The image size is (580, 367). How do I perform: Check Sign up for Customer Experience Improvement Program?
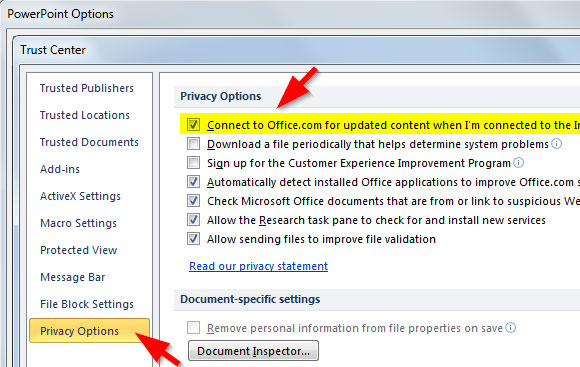click(193, 163)
